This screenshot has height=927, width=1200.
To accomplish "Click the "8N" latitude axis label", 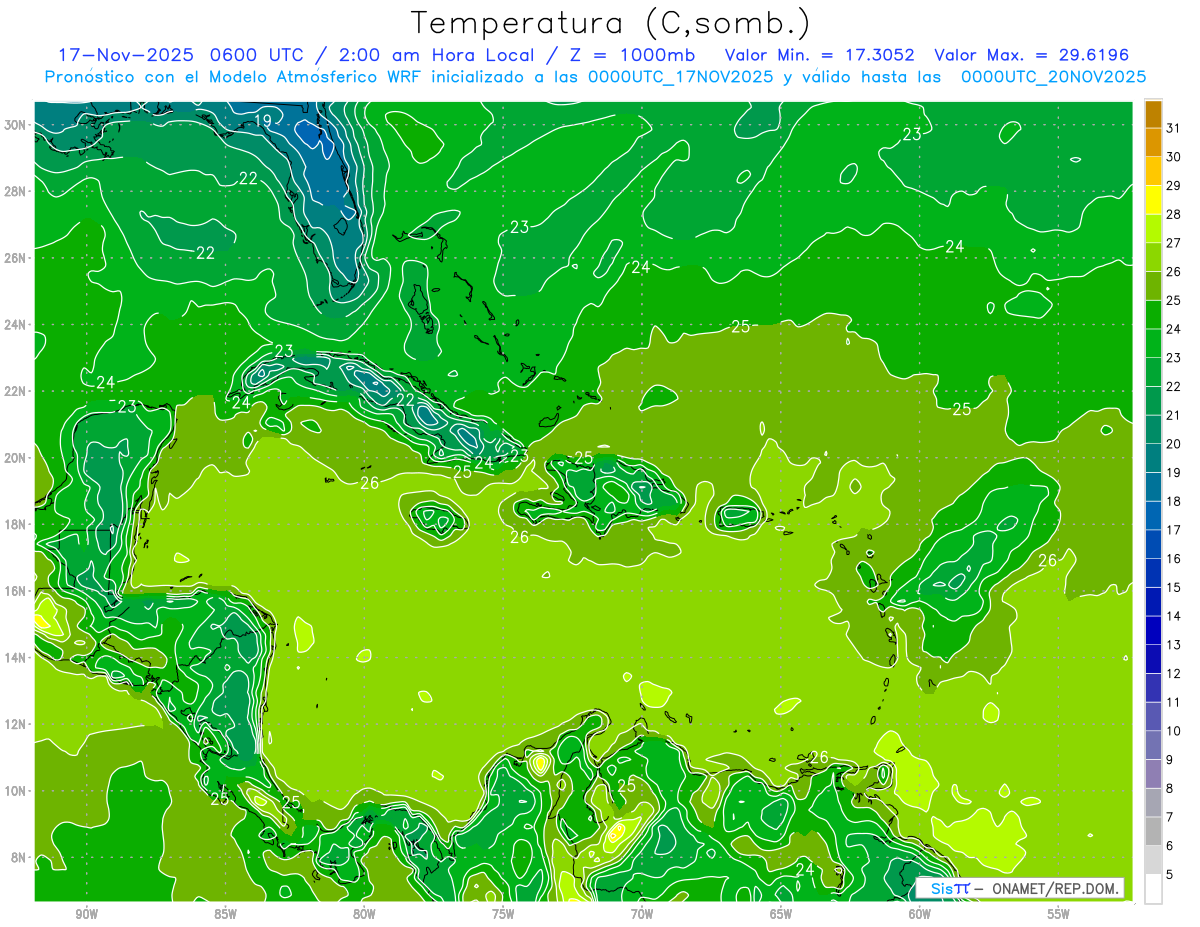I will [20, 857].
